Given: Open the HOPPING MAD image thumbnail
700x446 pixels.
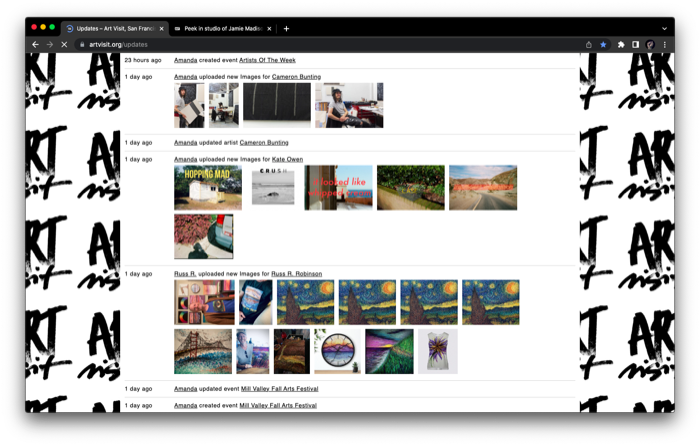Looking at the screenshot, I should pyautogui.click(x=208, y=188).
